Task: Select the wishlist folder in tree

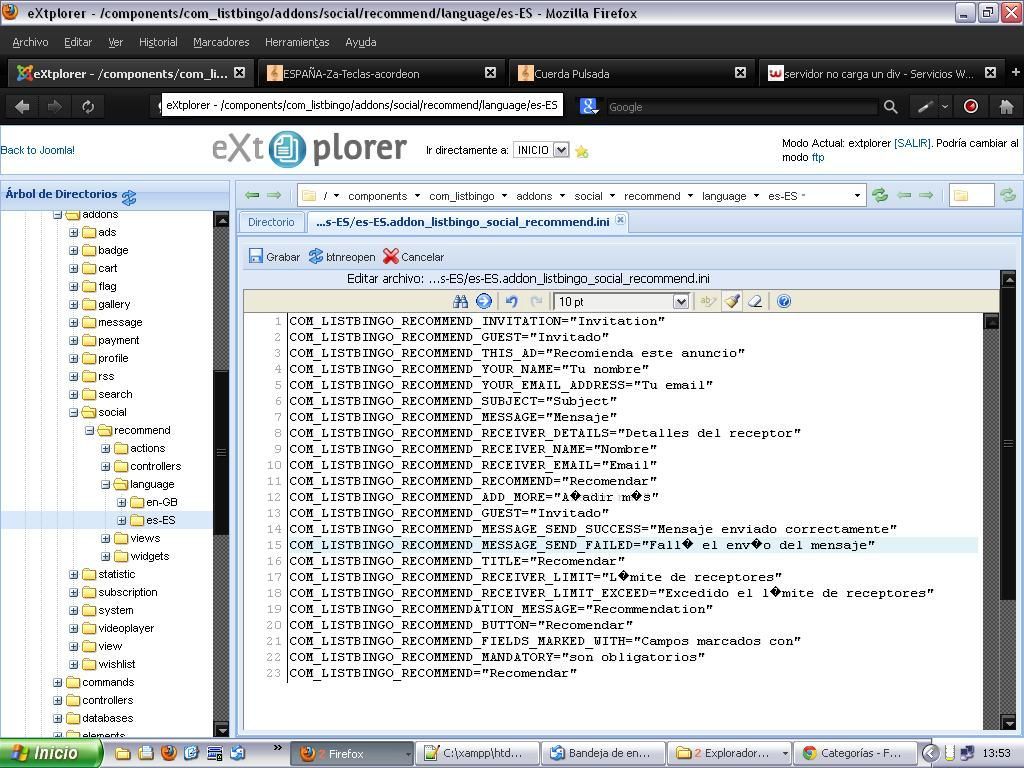Action: [117, 664]
